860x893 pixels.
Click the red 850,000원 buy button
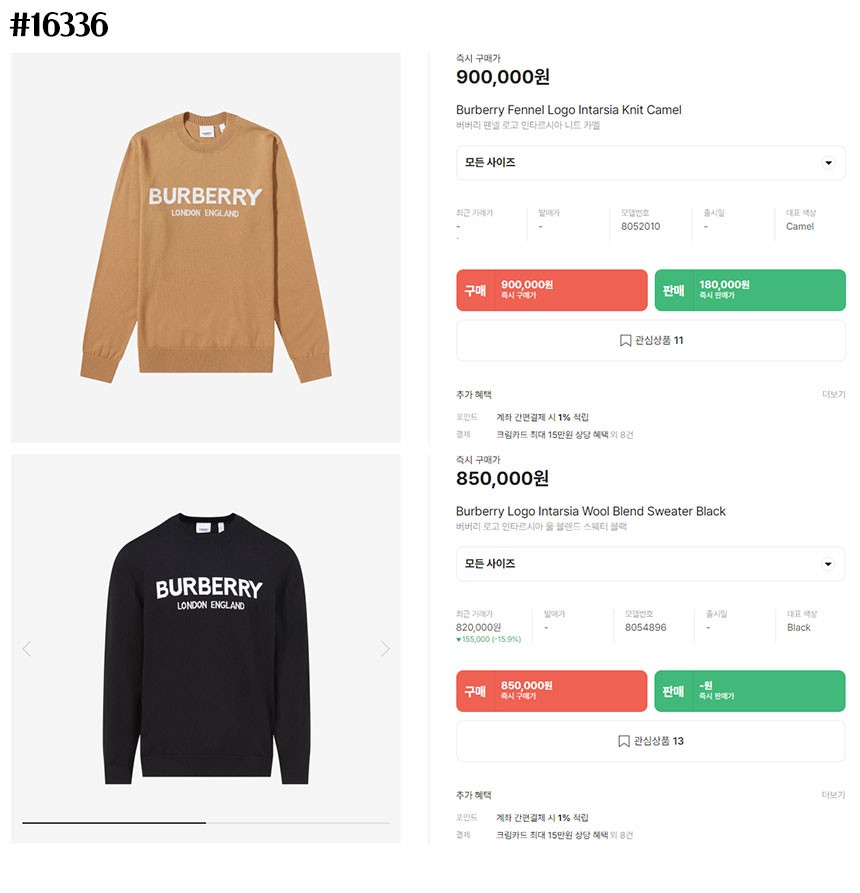(551, 691)
